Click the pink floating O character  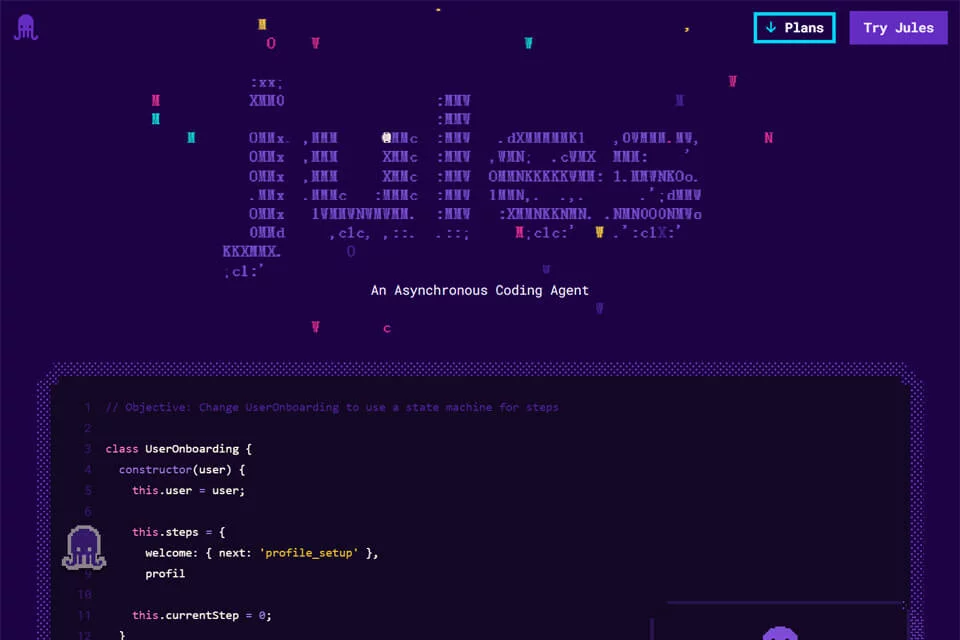pyautogui.click(x=271, y=43)
